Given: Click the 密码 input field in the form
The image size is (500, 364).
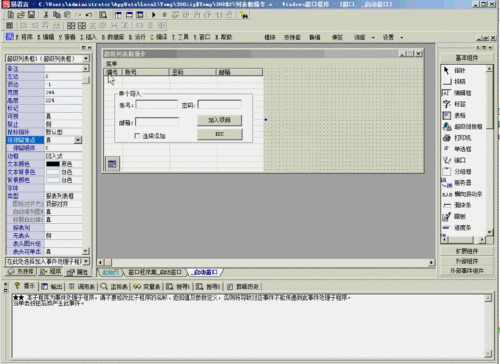Looking at the screenshot, I should [220, 105].
